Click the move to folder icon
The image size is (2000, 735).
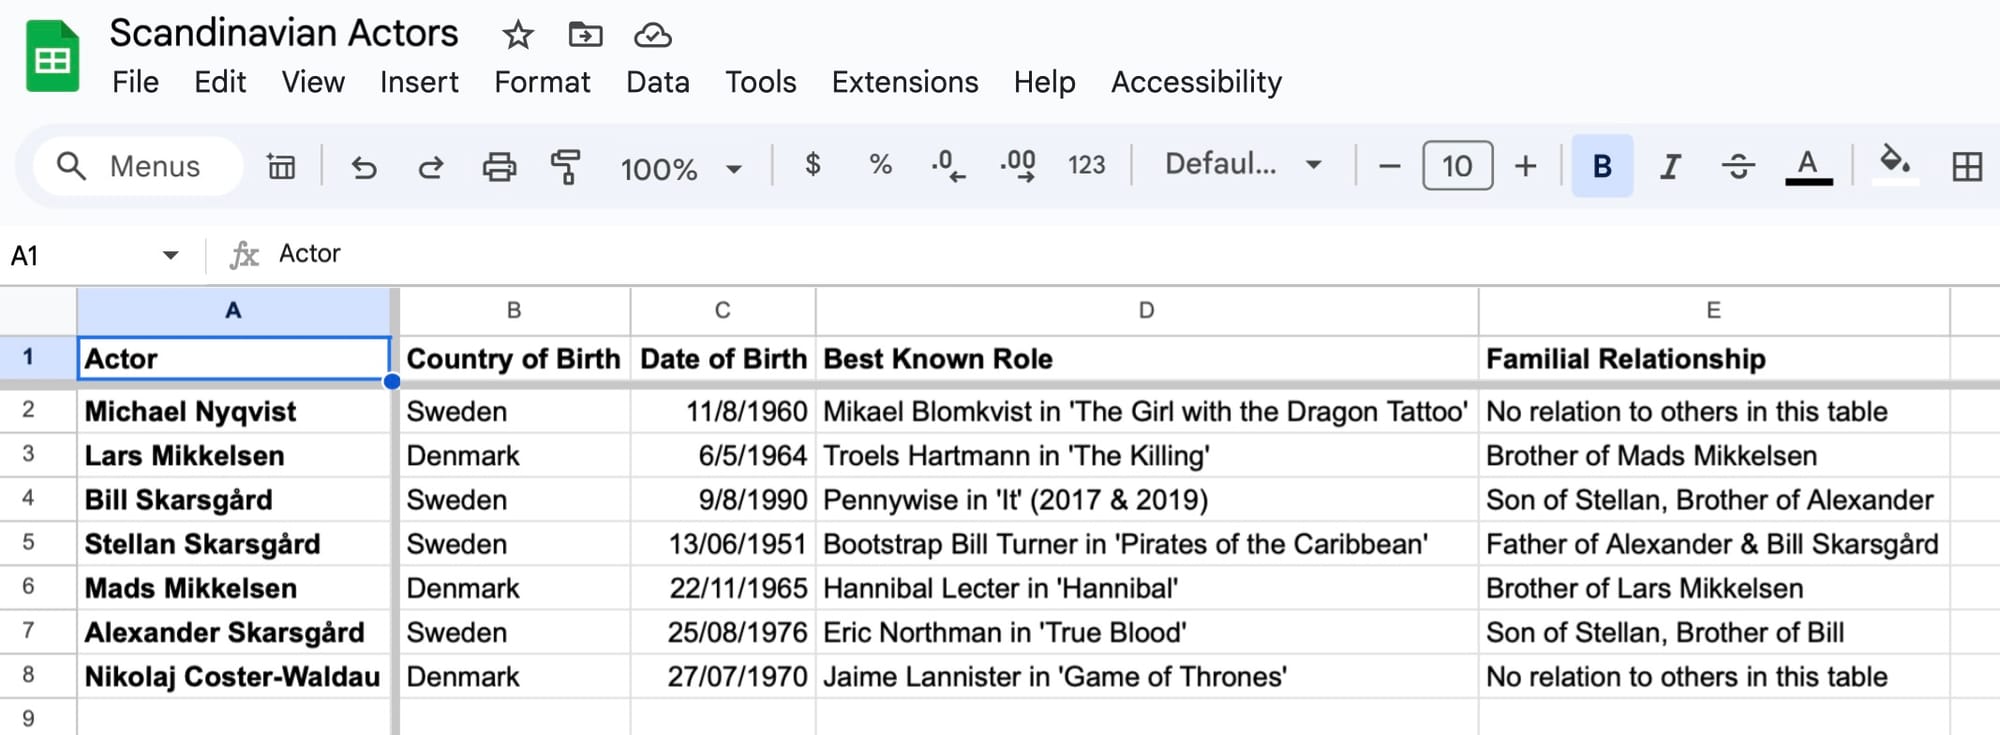coord(585,36)
